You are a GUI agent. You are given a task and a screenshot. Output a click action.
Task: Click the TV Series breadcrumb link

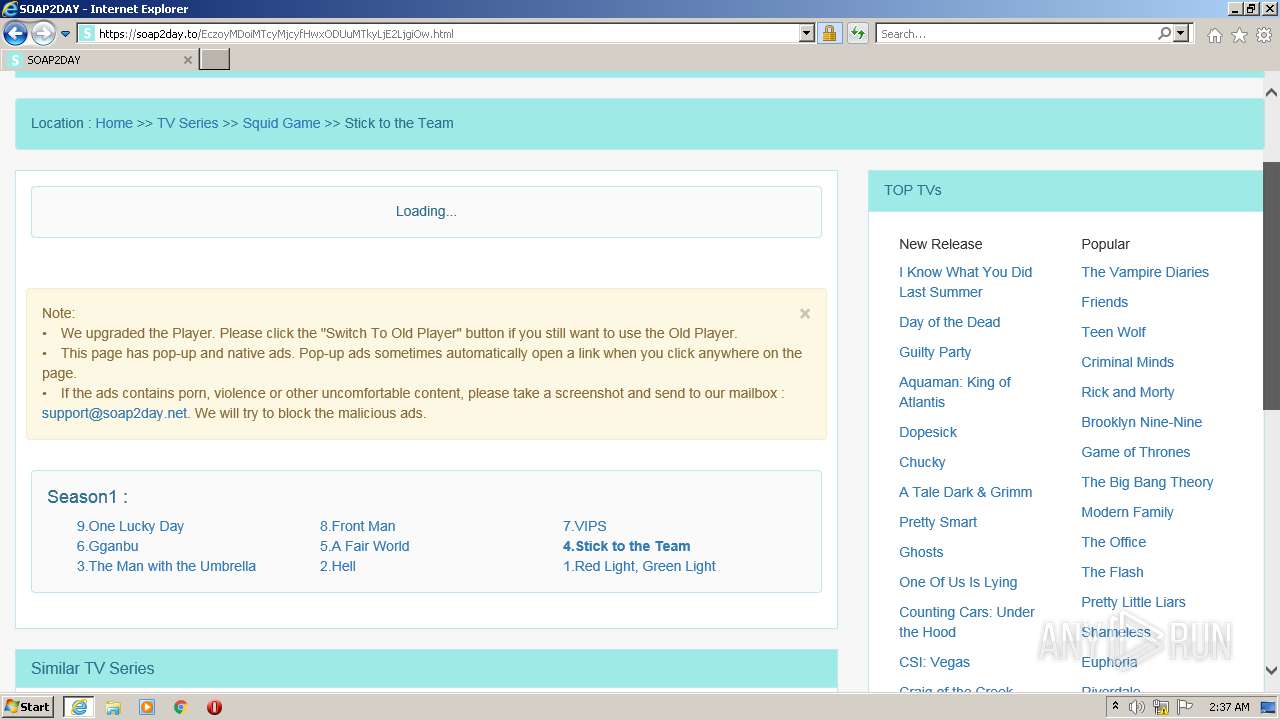pos(187,123)
